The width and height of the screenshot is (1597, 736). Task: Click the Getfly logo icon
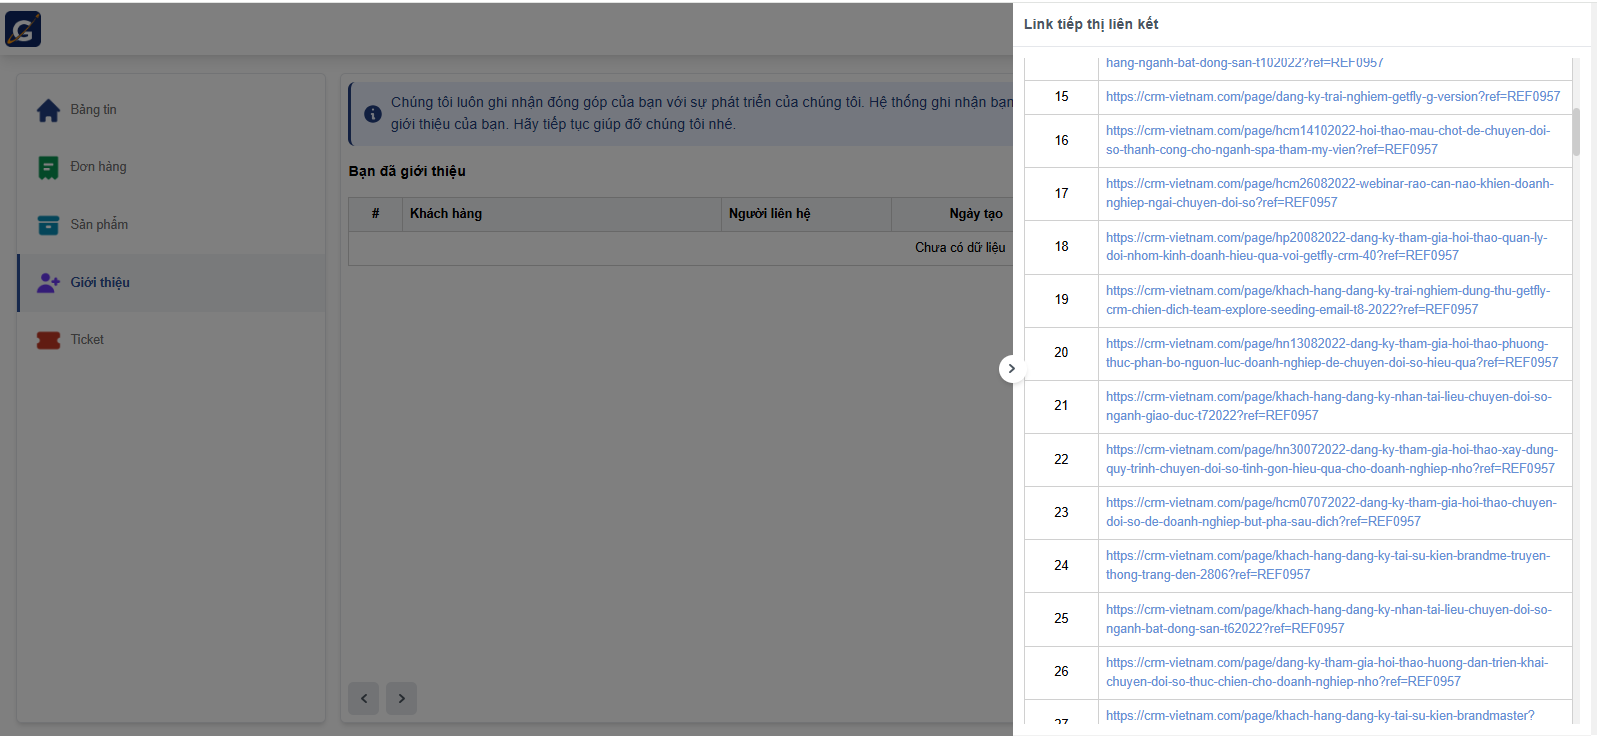tap(23, 29)
